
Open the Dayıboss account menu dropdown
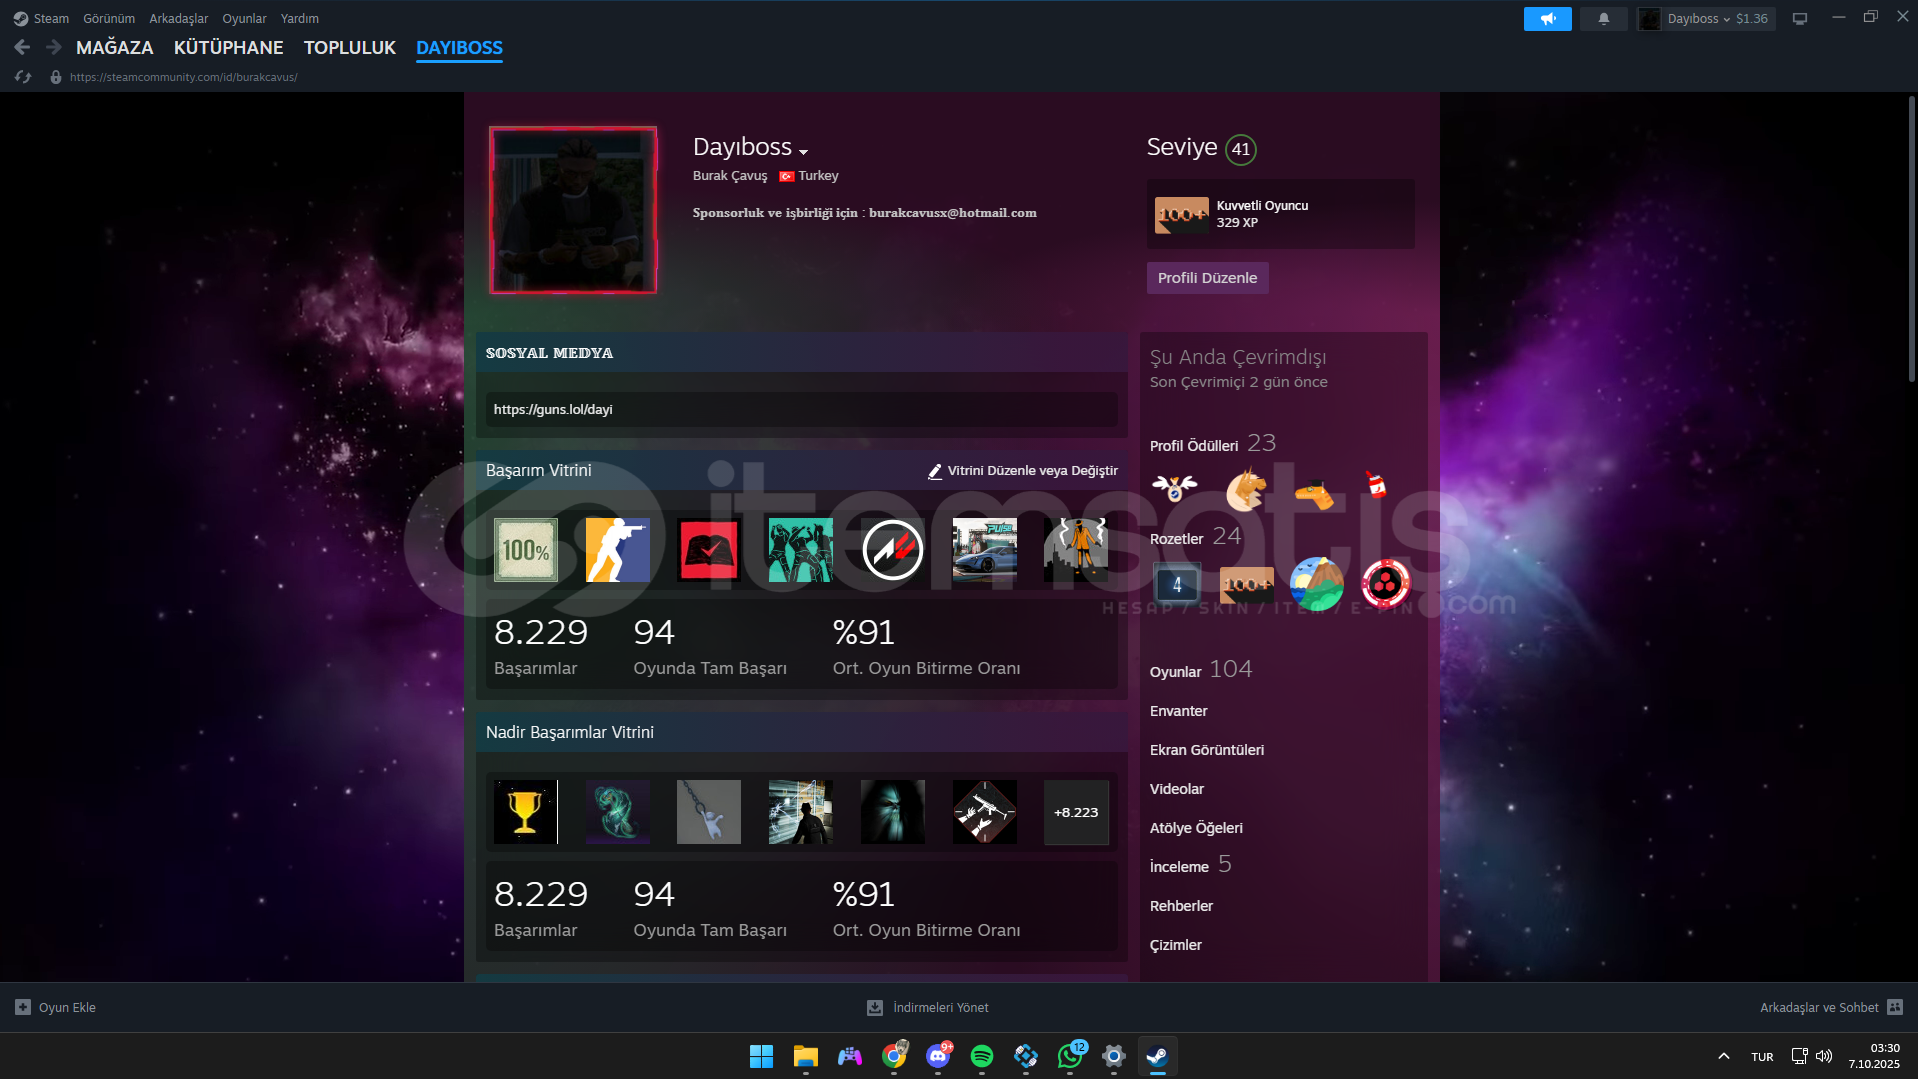point(1706,19)
